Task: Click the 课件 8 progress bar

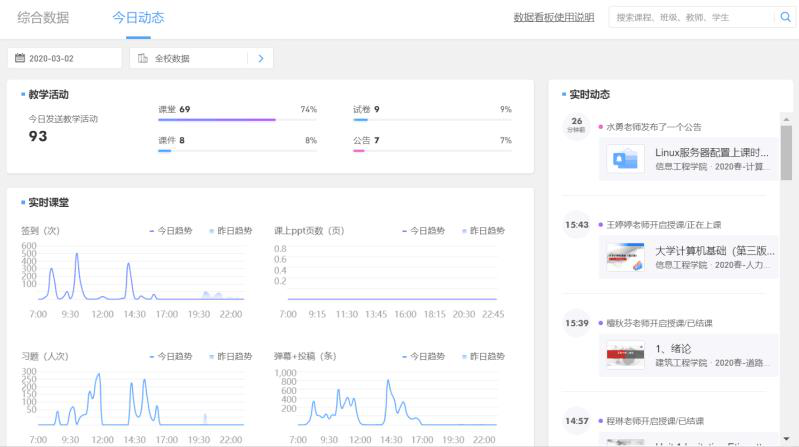Action: (237, 151)
